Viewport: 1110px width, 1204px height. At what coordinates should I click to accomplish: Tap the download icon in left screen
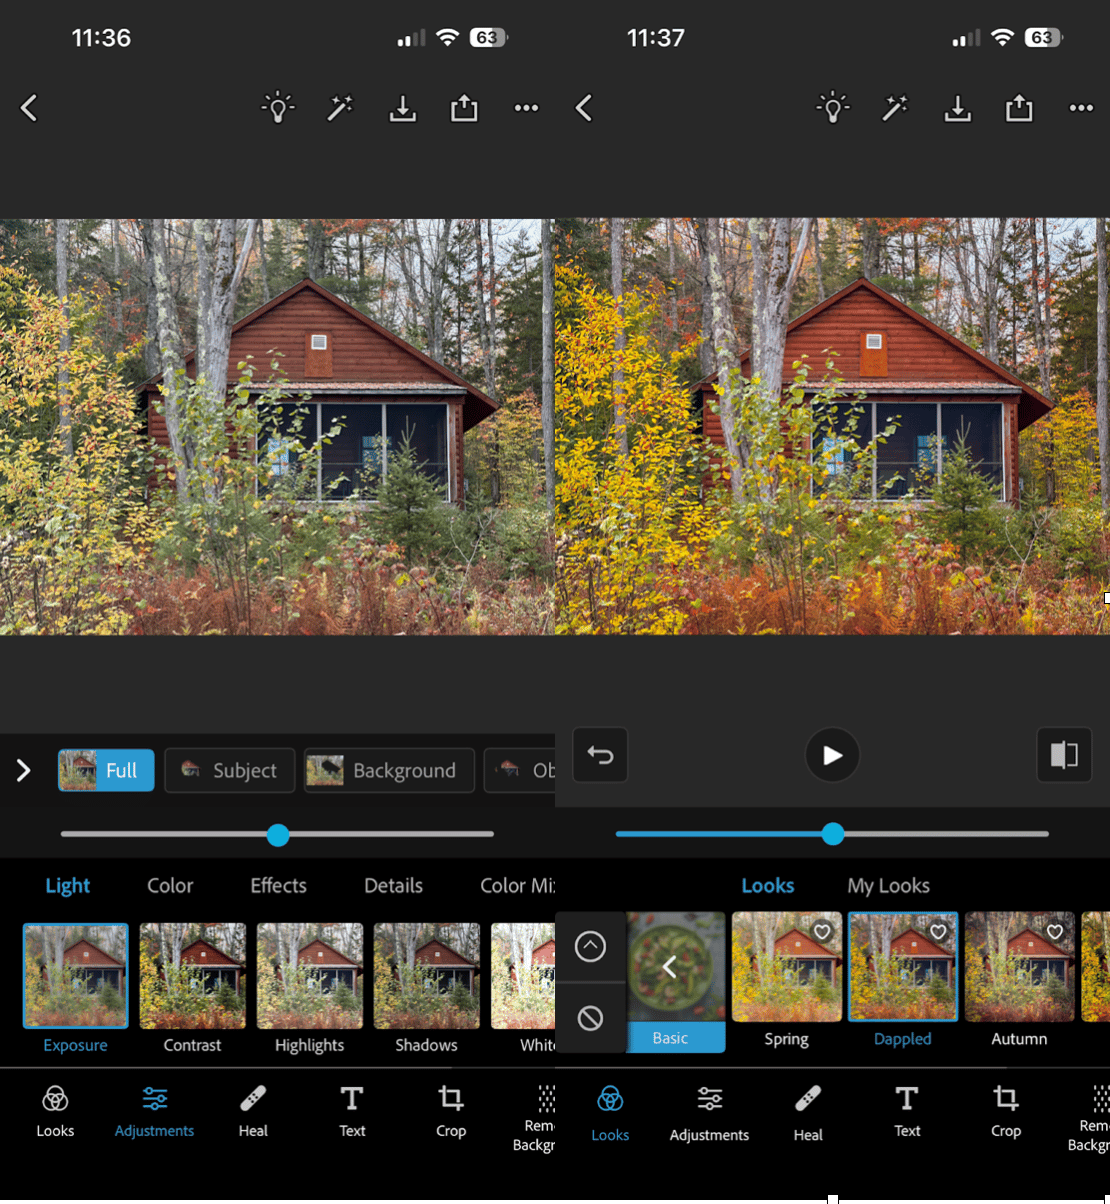tap(402, 108)
